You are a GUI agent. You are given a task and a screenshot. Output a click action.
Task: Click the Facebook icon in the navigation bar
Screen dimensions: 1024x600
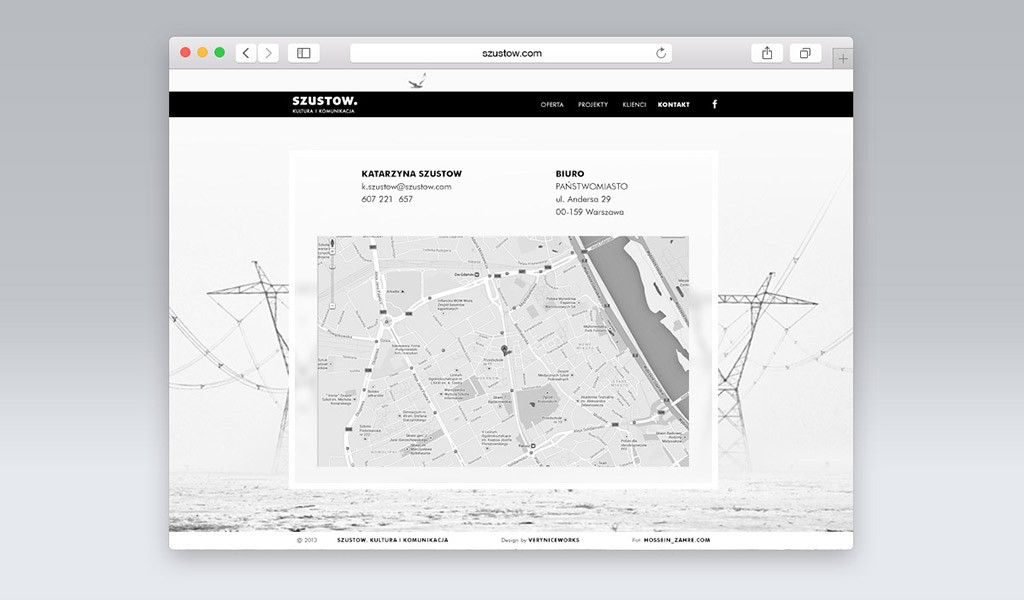point(714,104)
